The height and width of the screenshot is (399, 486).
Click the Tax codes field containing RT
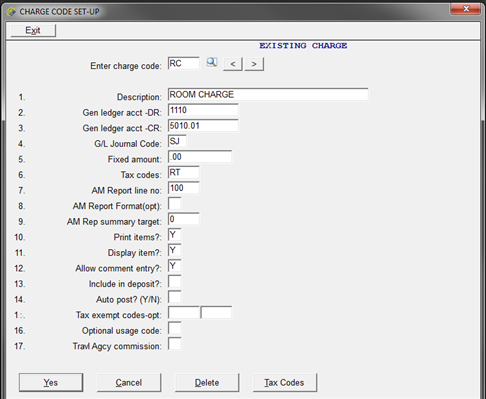coord(184,172)
